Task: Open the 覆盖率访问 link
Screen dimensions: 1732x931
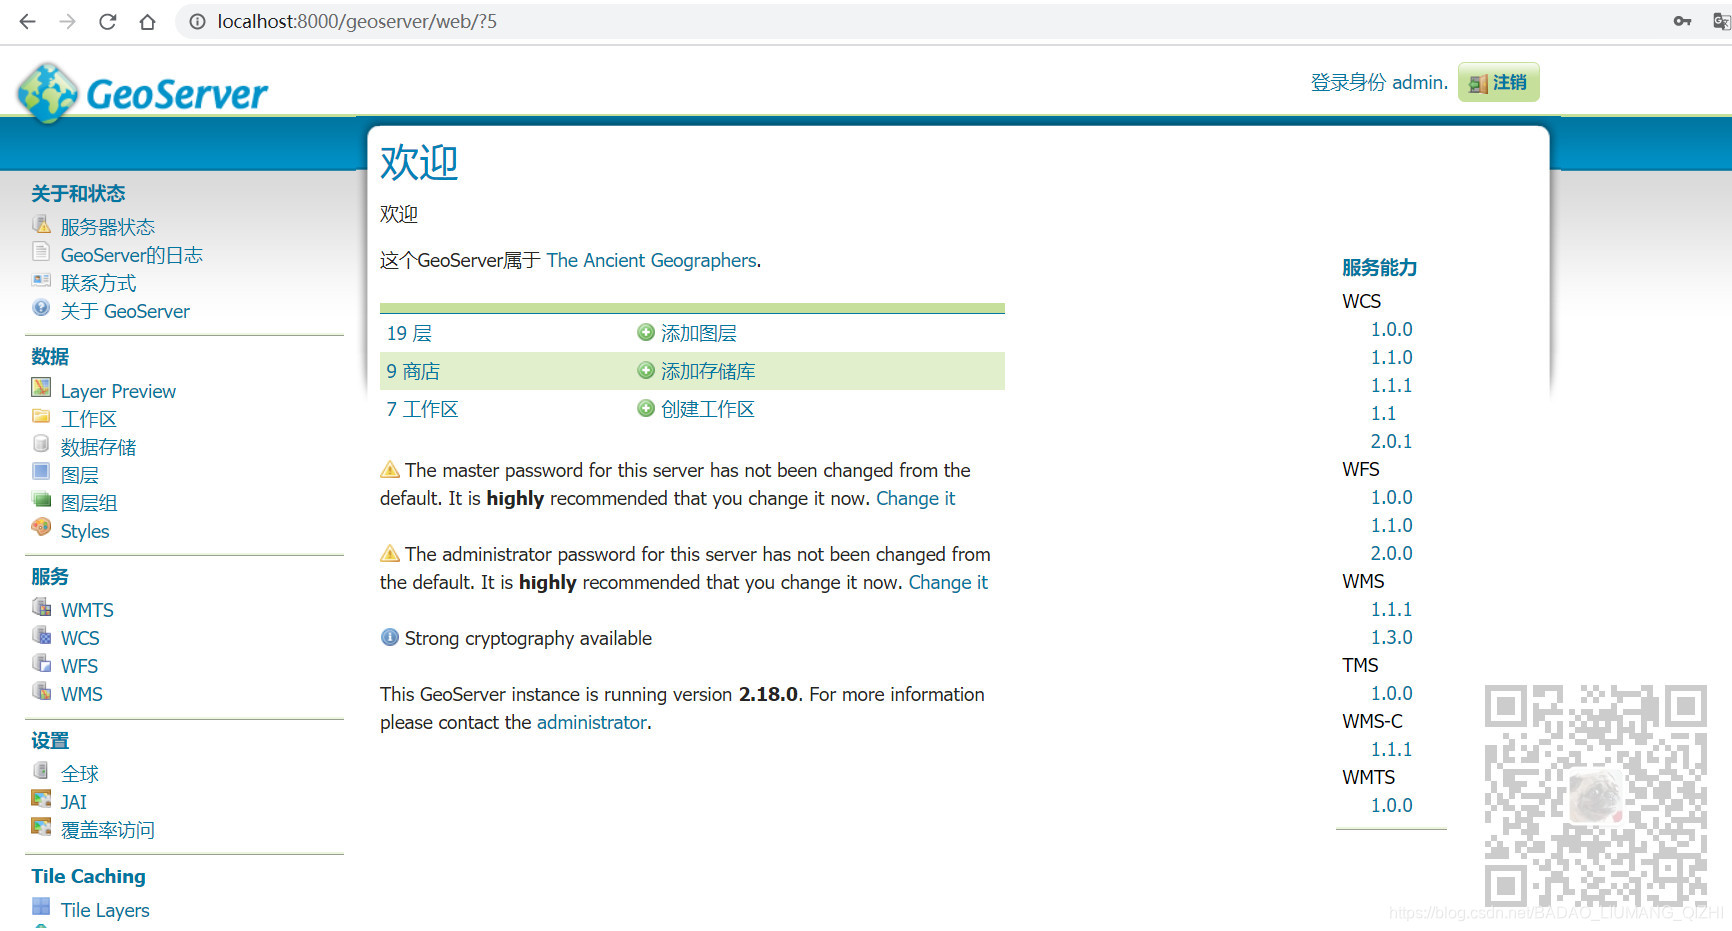Action: pos(108,830)
